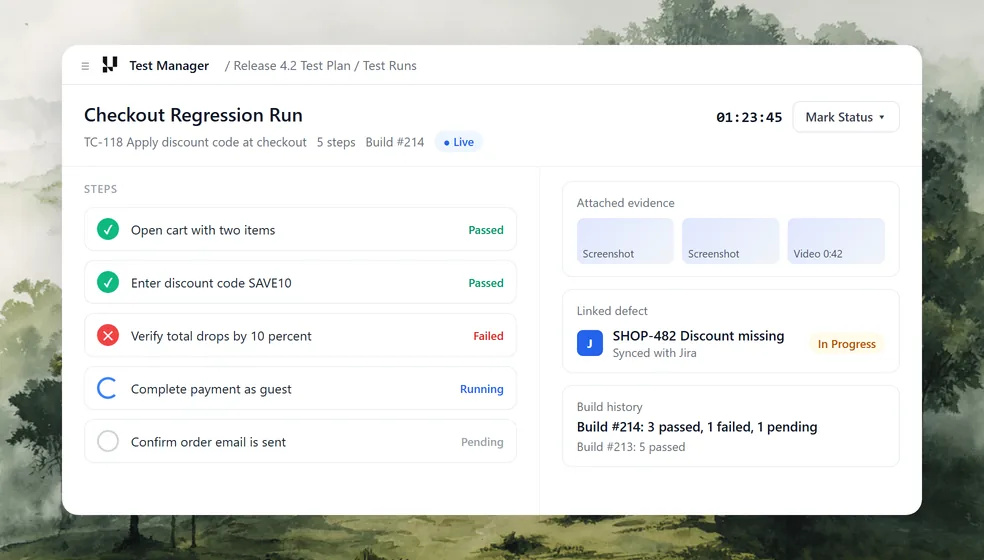The height and width of the screenshot is (560, 984).
Task: Click the STEPS section label
Action: click(100, 189)
